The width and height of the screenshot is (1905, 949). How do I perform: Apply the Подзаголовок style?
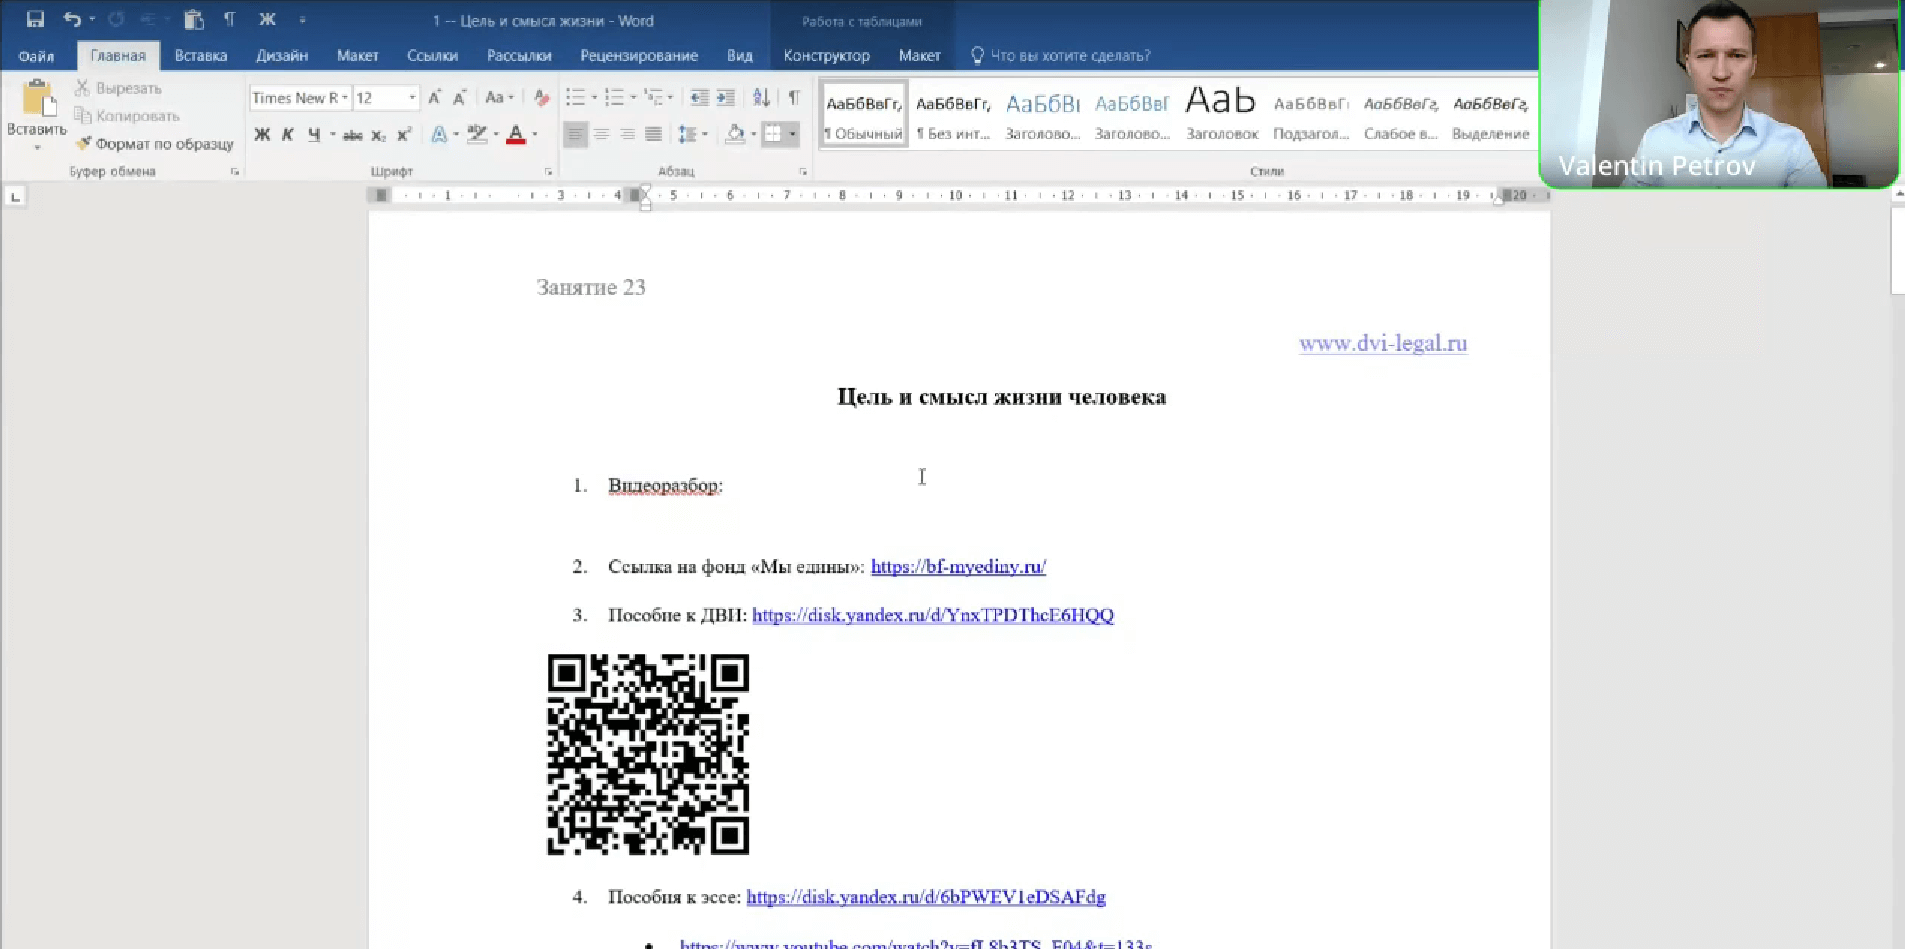click(x=1311, y=115)
